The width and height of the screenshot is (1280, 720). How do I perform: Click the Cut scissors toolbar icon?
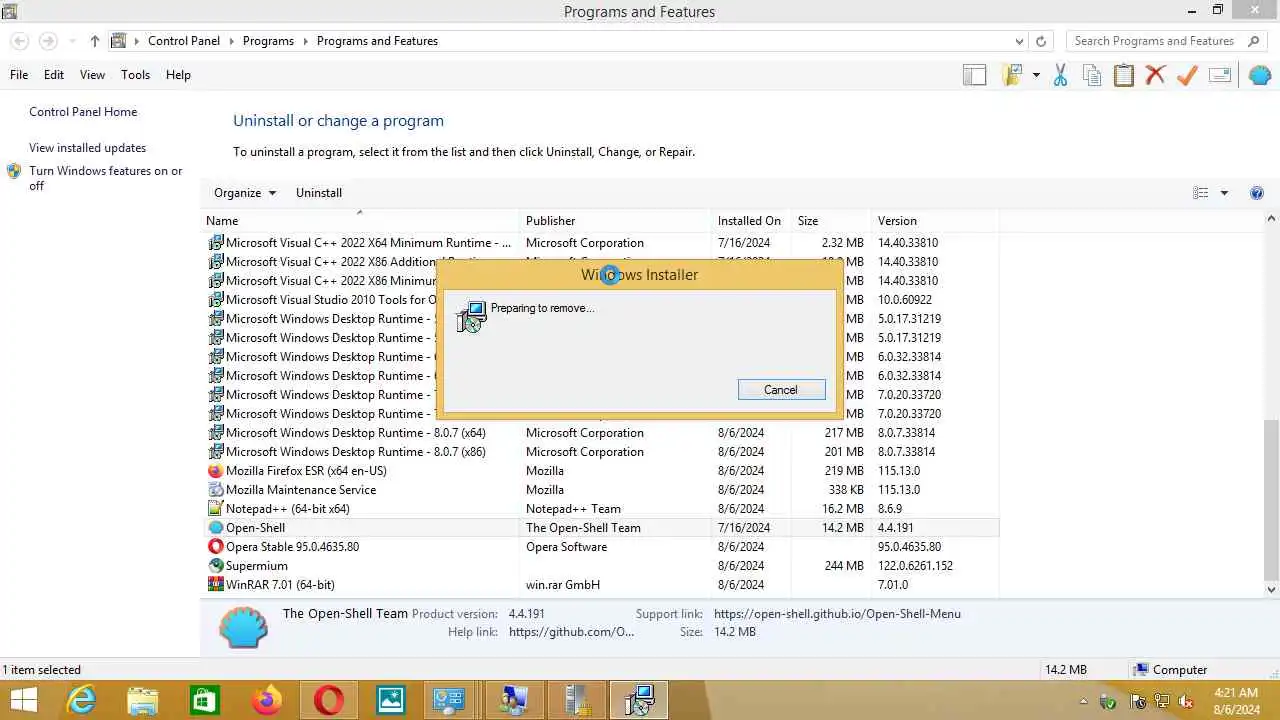[x=1060, y=75]
